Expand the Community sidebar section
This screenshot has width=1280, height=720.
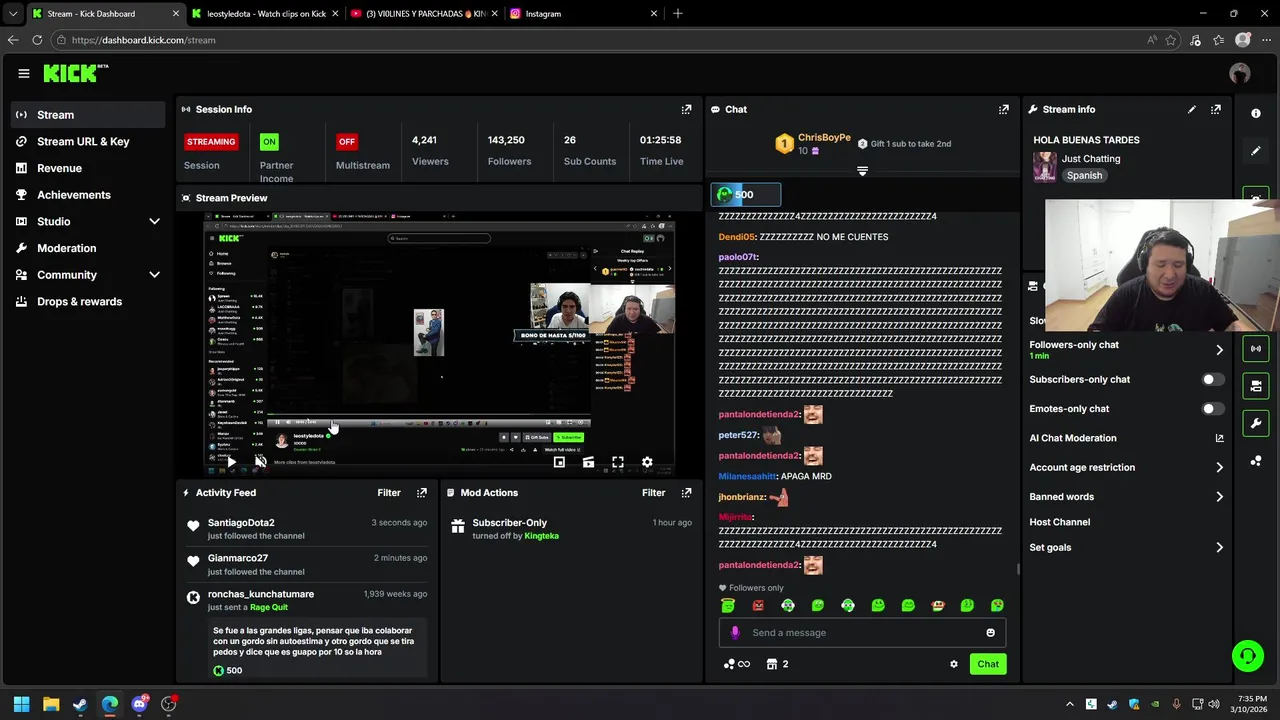(x=154, y=275)
